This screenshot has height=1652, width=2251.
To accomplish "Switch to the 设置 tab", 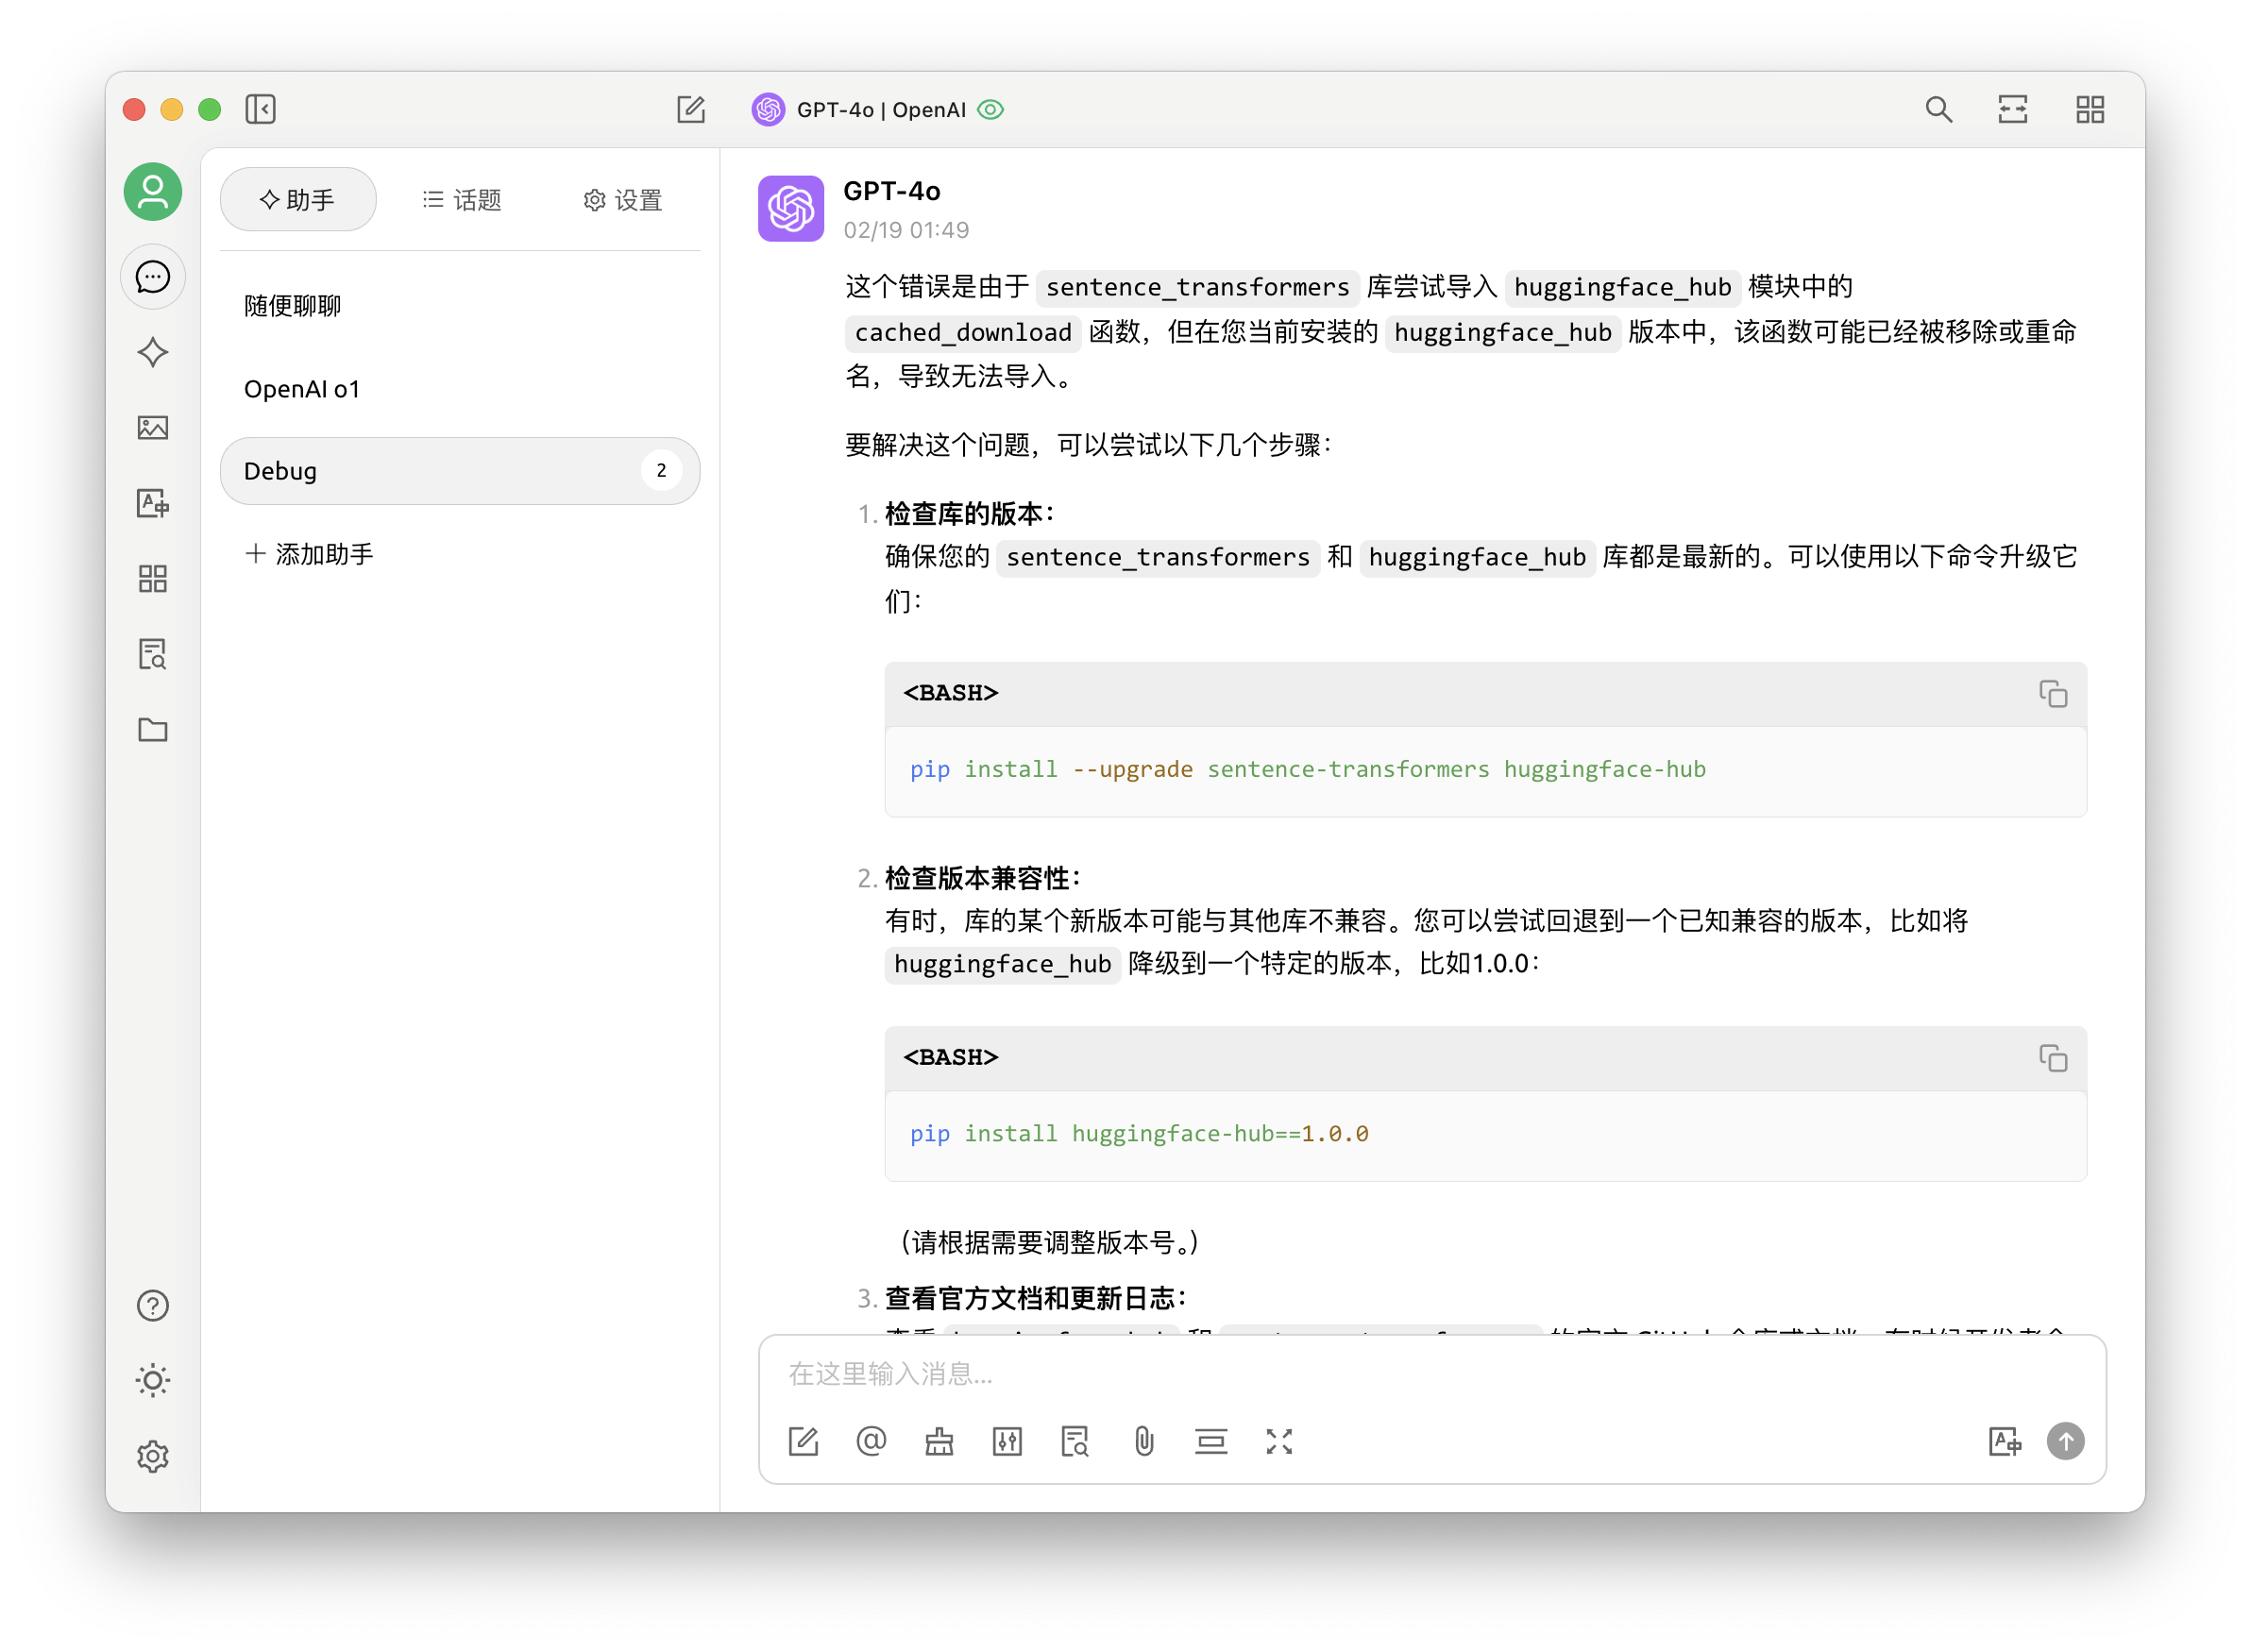I will click(x=623, y=200).
